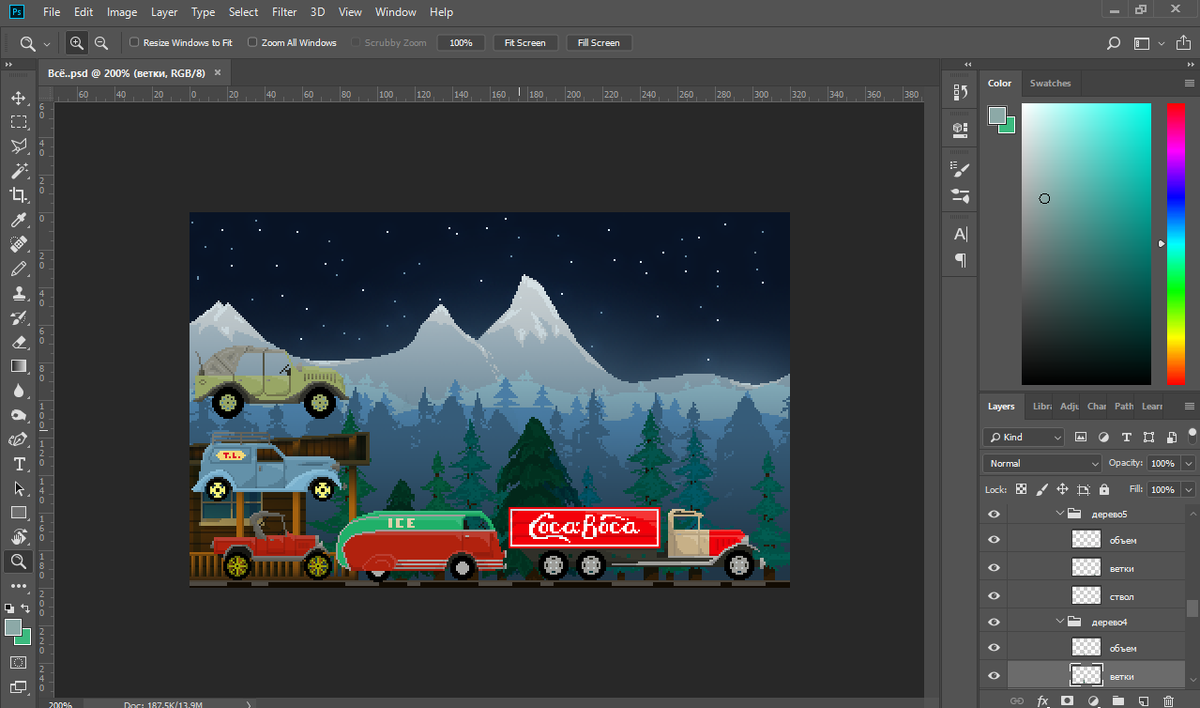The image size is (1200, 708).
Task: Hide the ствол layer
Action: click(x=993, y=596)
